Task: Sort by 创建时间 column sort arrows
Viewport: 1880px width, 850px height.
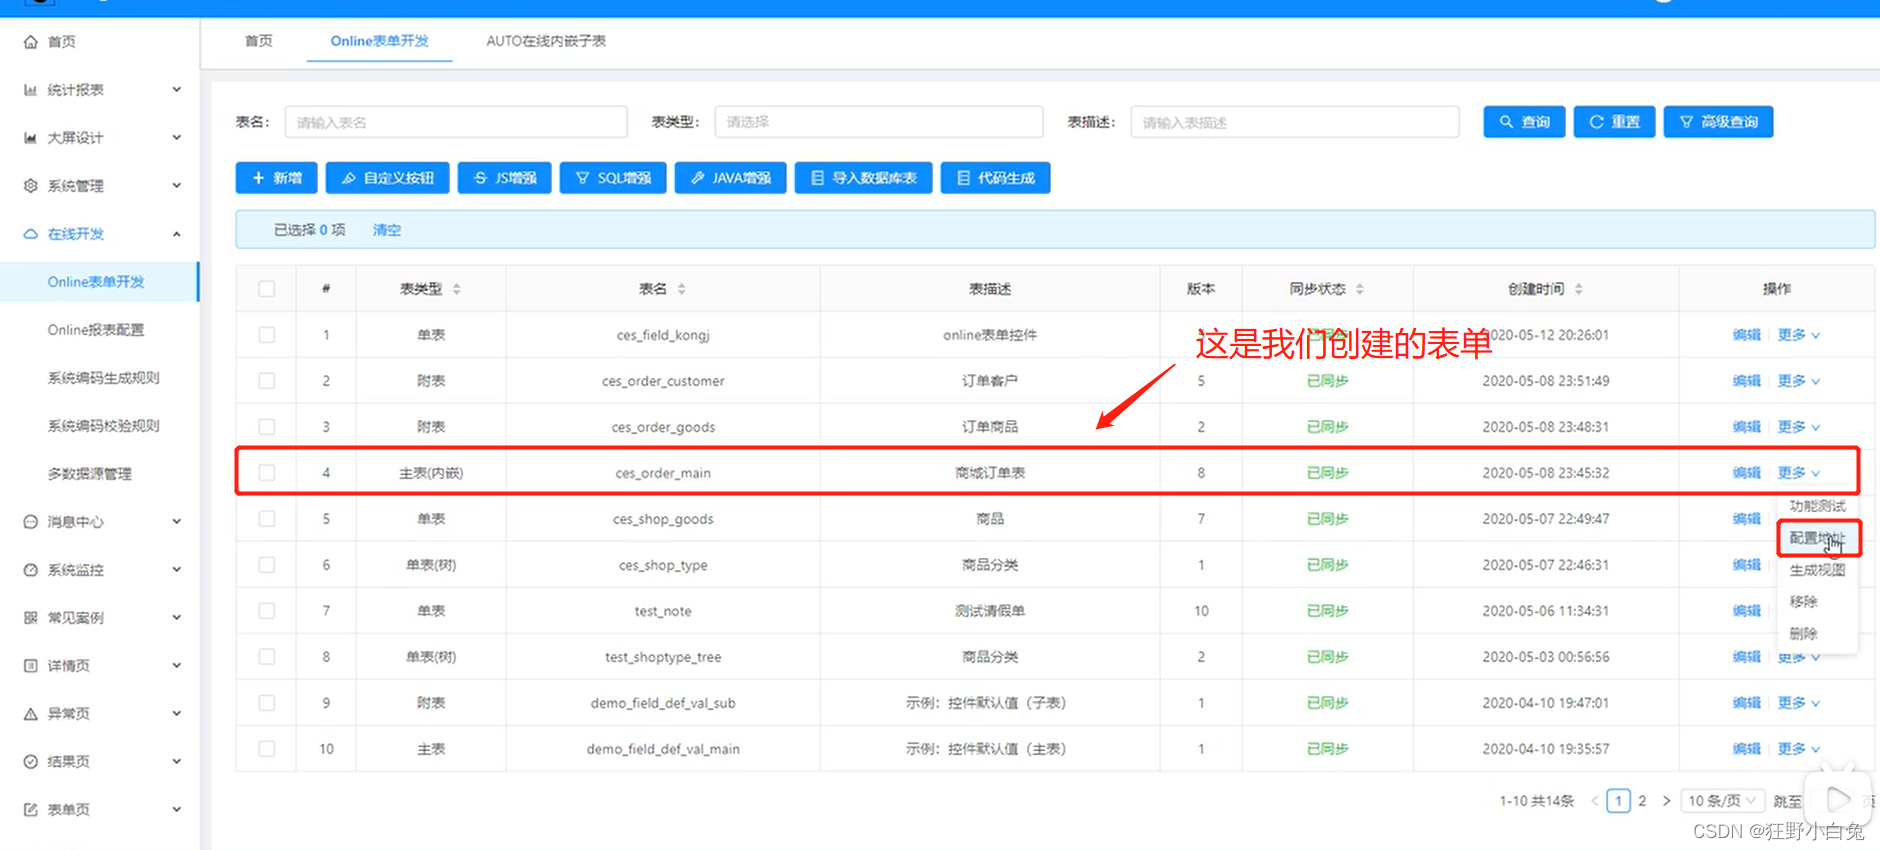Action: tap(1579, 289)
